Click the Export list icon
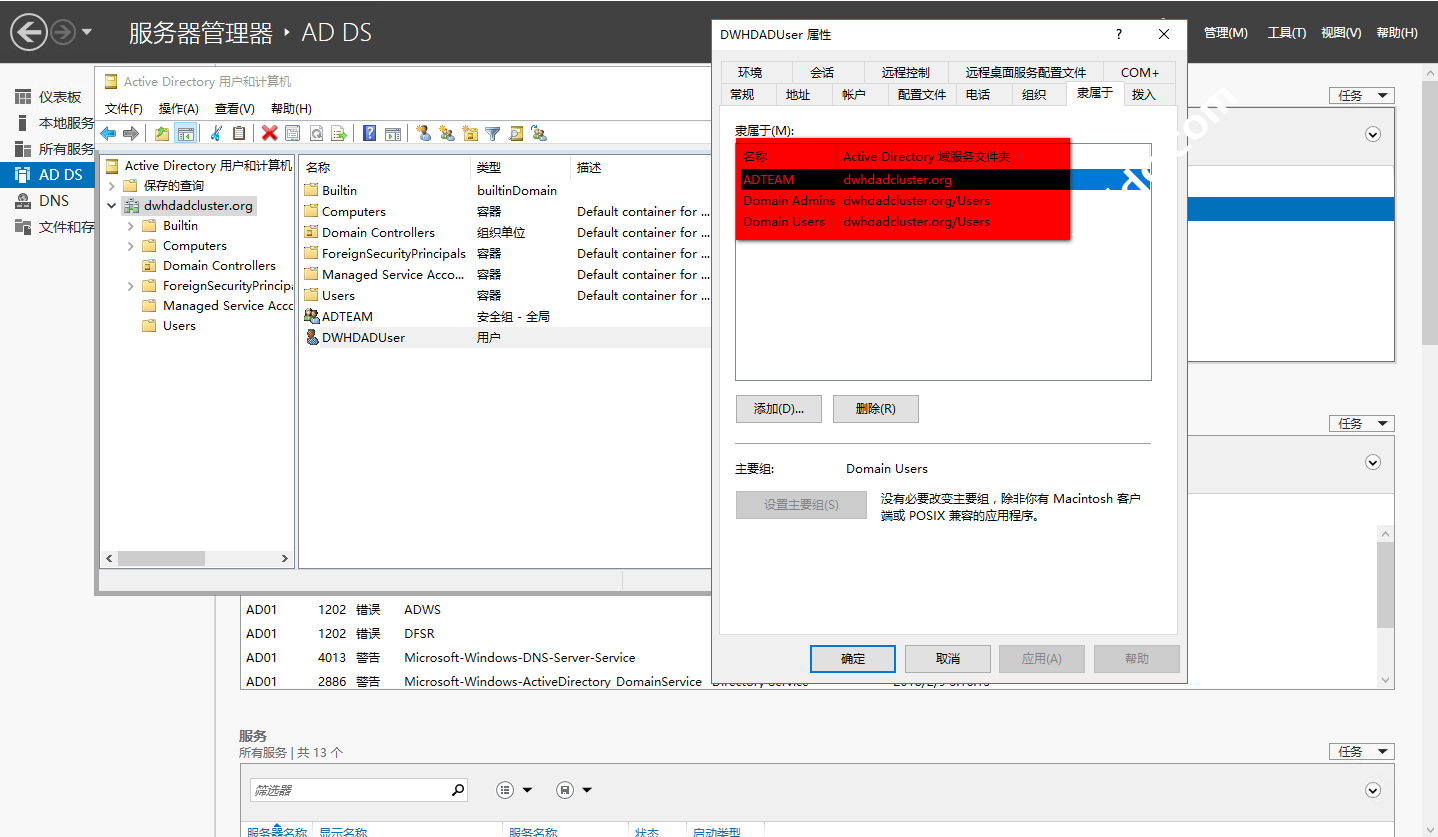1438x837 pixels. coord(339,133)
